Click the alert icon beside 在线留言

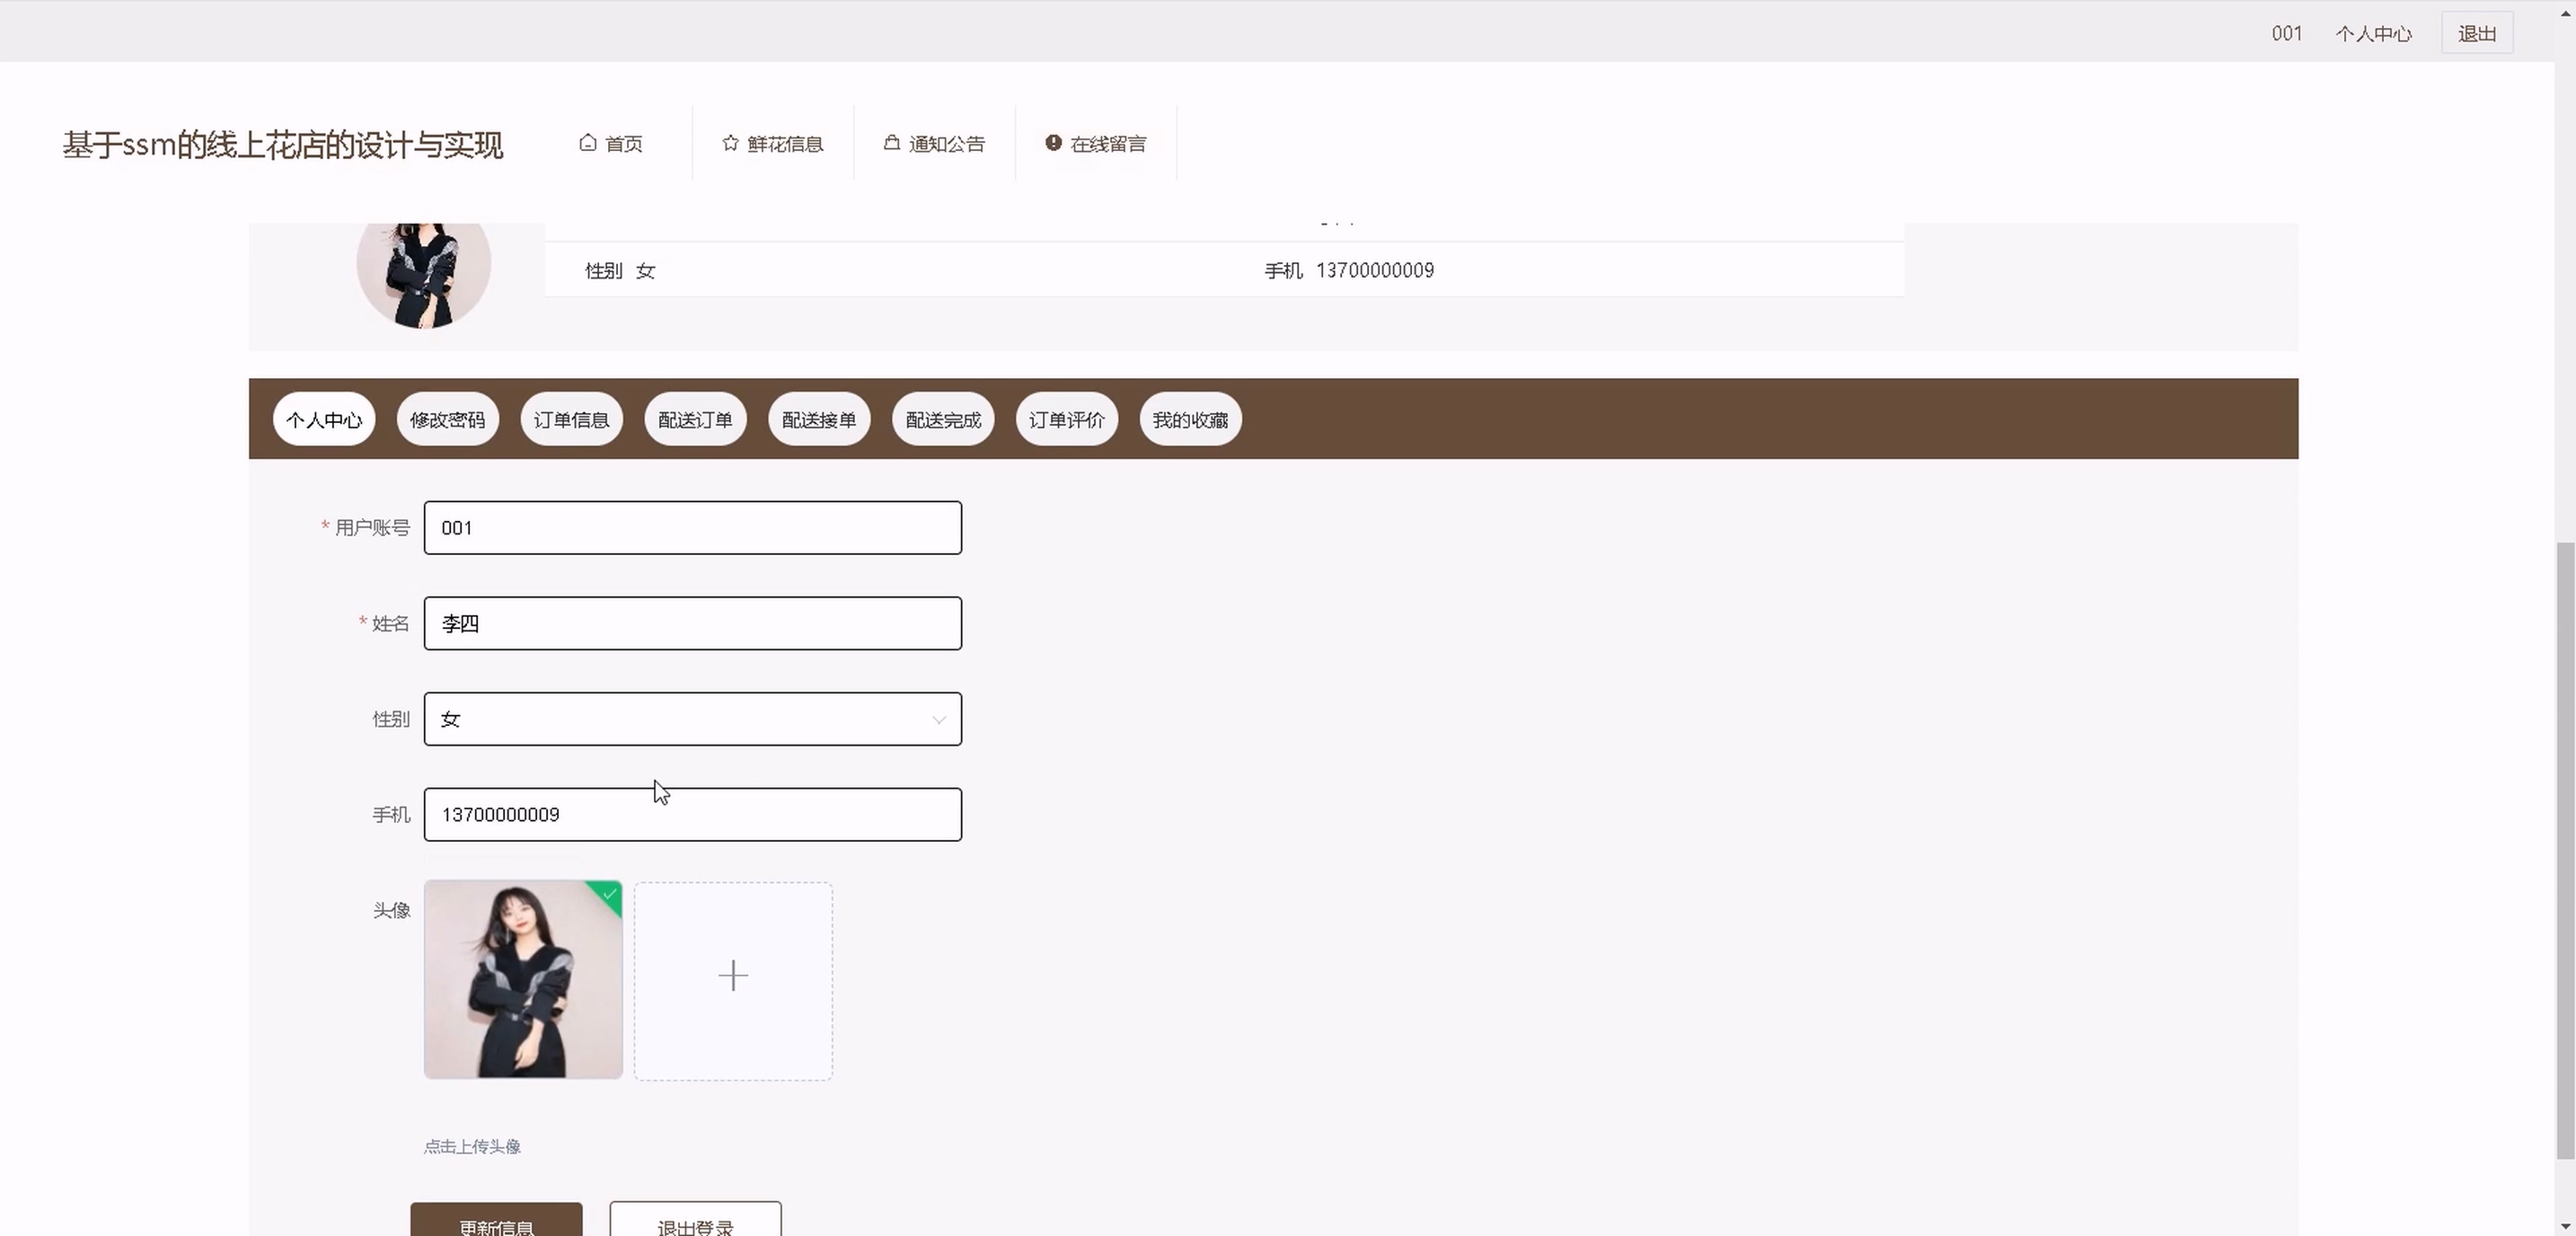pyautogui.click(x=1053, y=143)
